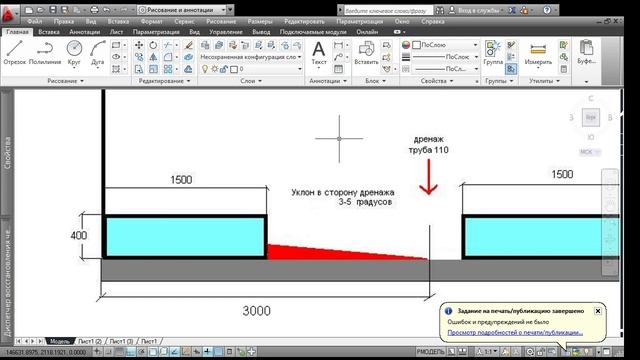Open the annotation scale 1:1 dropdown
Screen dimensions: 640x360
point(487,351)
